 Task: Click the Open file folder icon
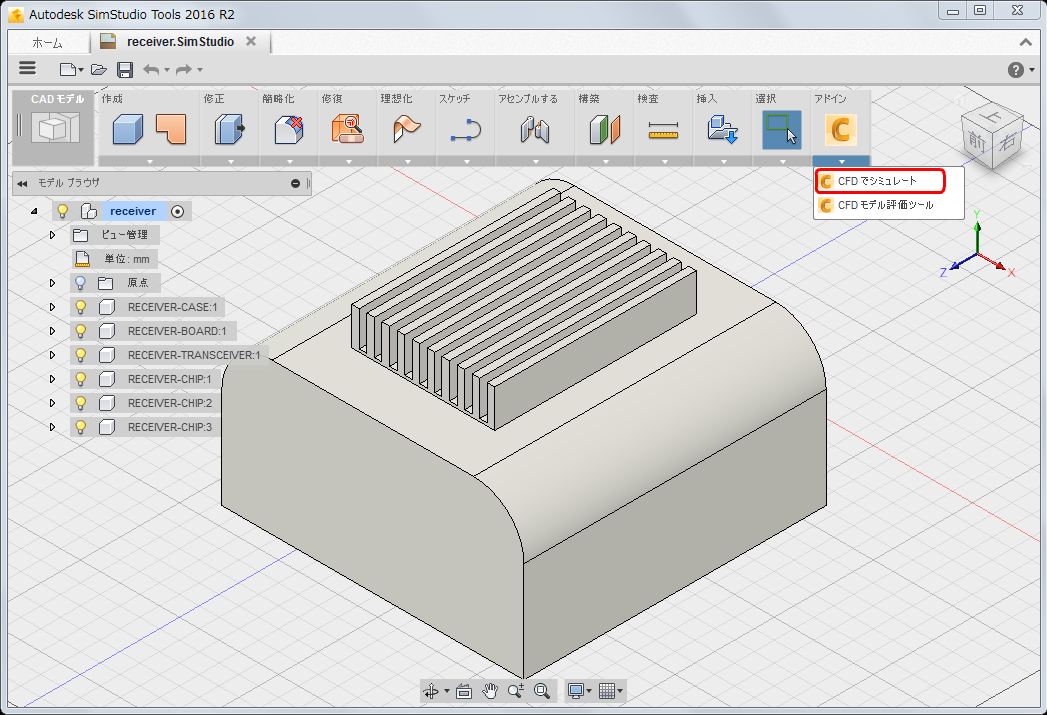pyautogui.click(x=99, y=69)
